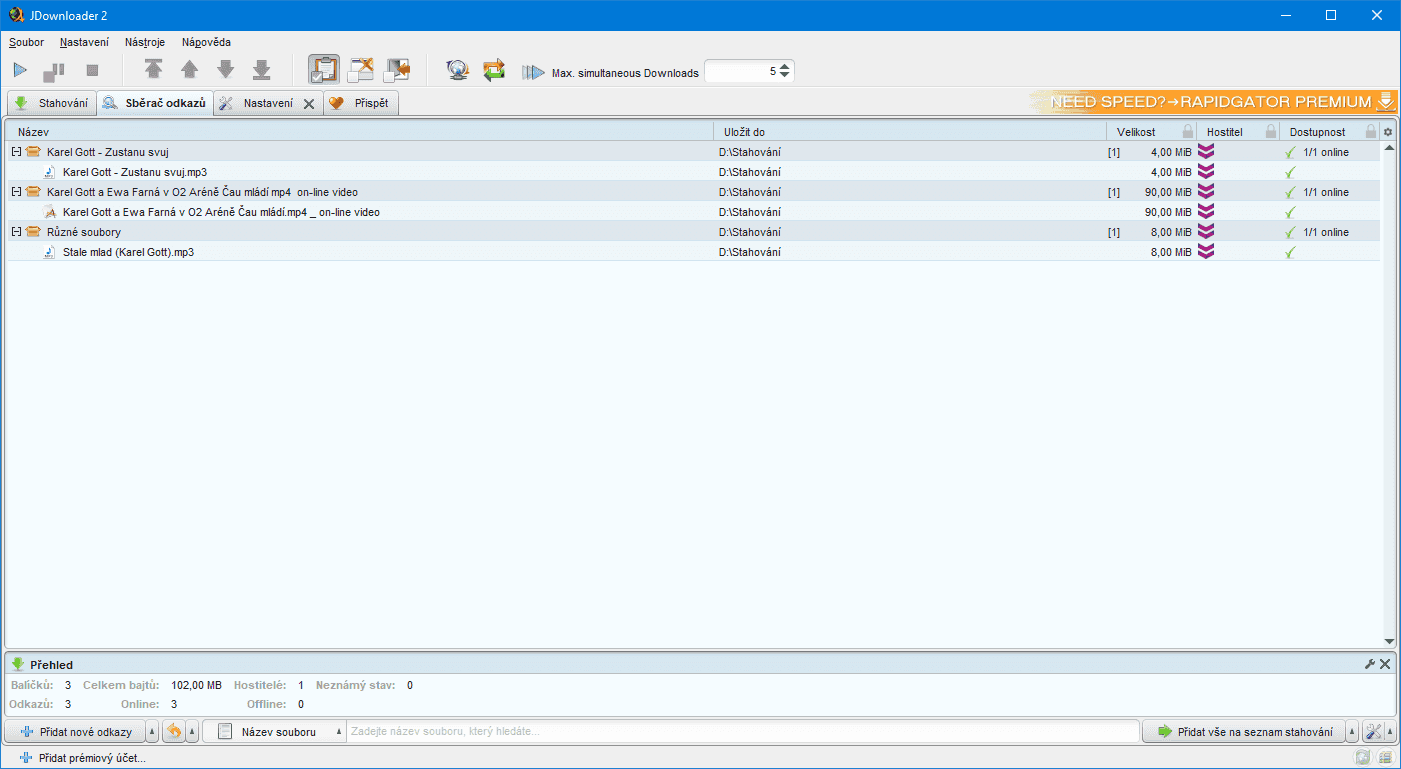
Task: Click Přidat prémiový účet link
Action: click(x=83, y=758)
